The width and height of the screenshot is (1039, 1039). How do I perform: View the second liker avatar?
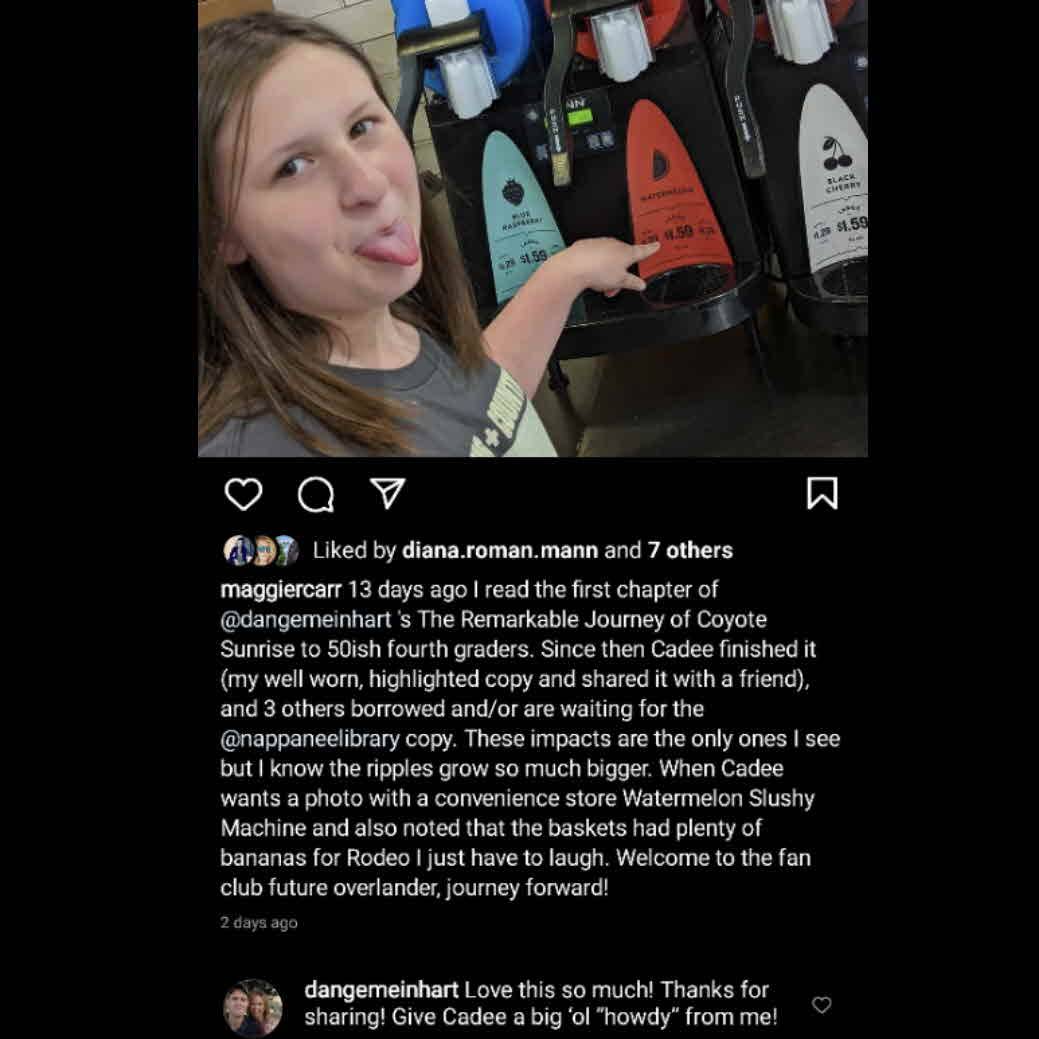point(262,550)
